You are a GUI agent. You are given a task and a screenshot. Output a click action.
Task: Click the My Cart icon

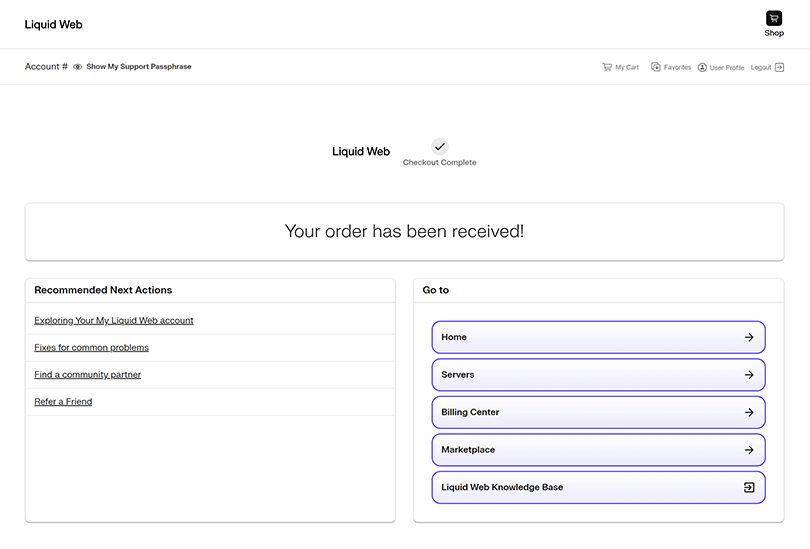[x=607, y=67]
